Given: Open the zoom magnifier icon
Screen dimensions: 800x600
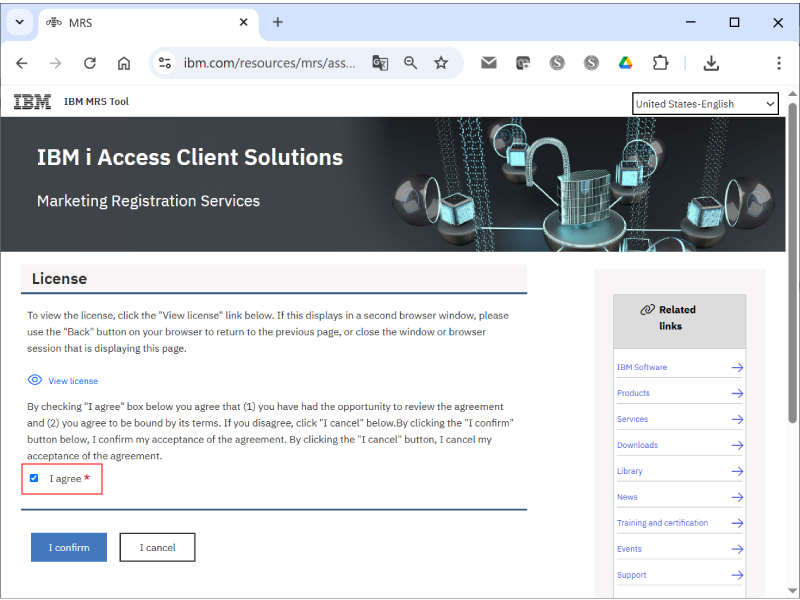Looking at the screenshot, I should click(410, 63).
